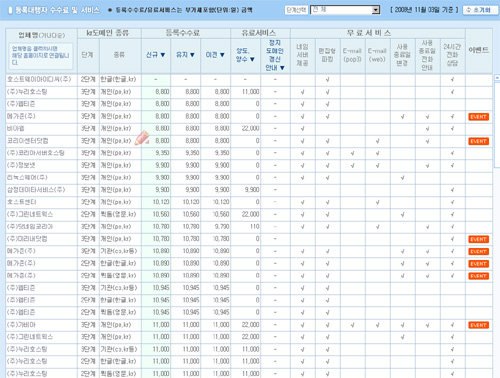Open (주)누리호스팅 link in 기관(co.kr등) row

(27, 349)
